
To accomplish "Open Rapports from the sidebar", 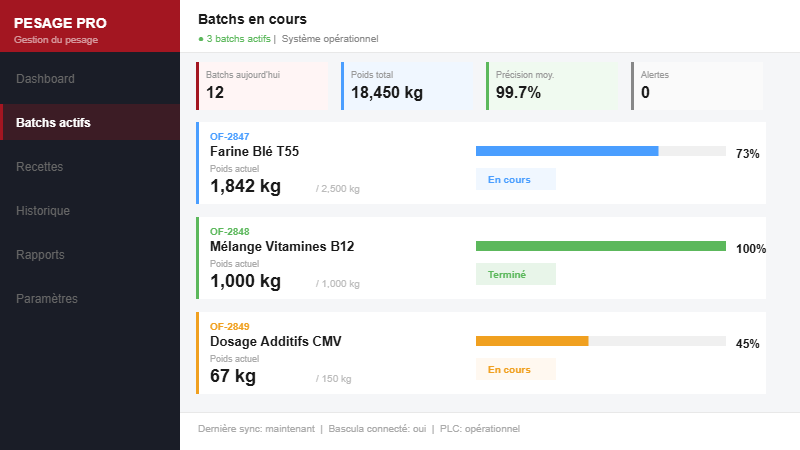I will (x=40, y=255).
